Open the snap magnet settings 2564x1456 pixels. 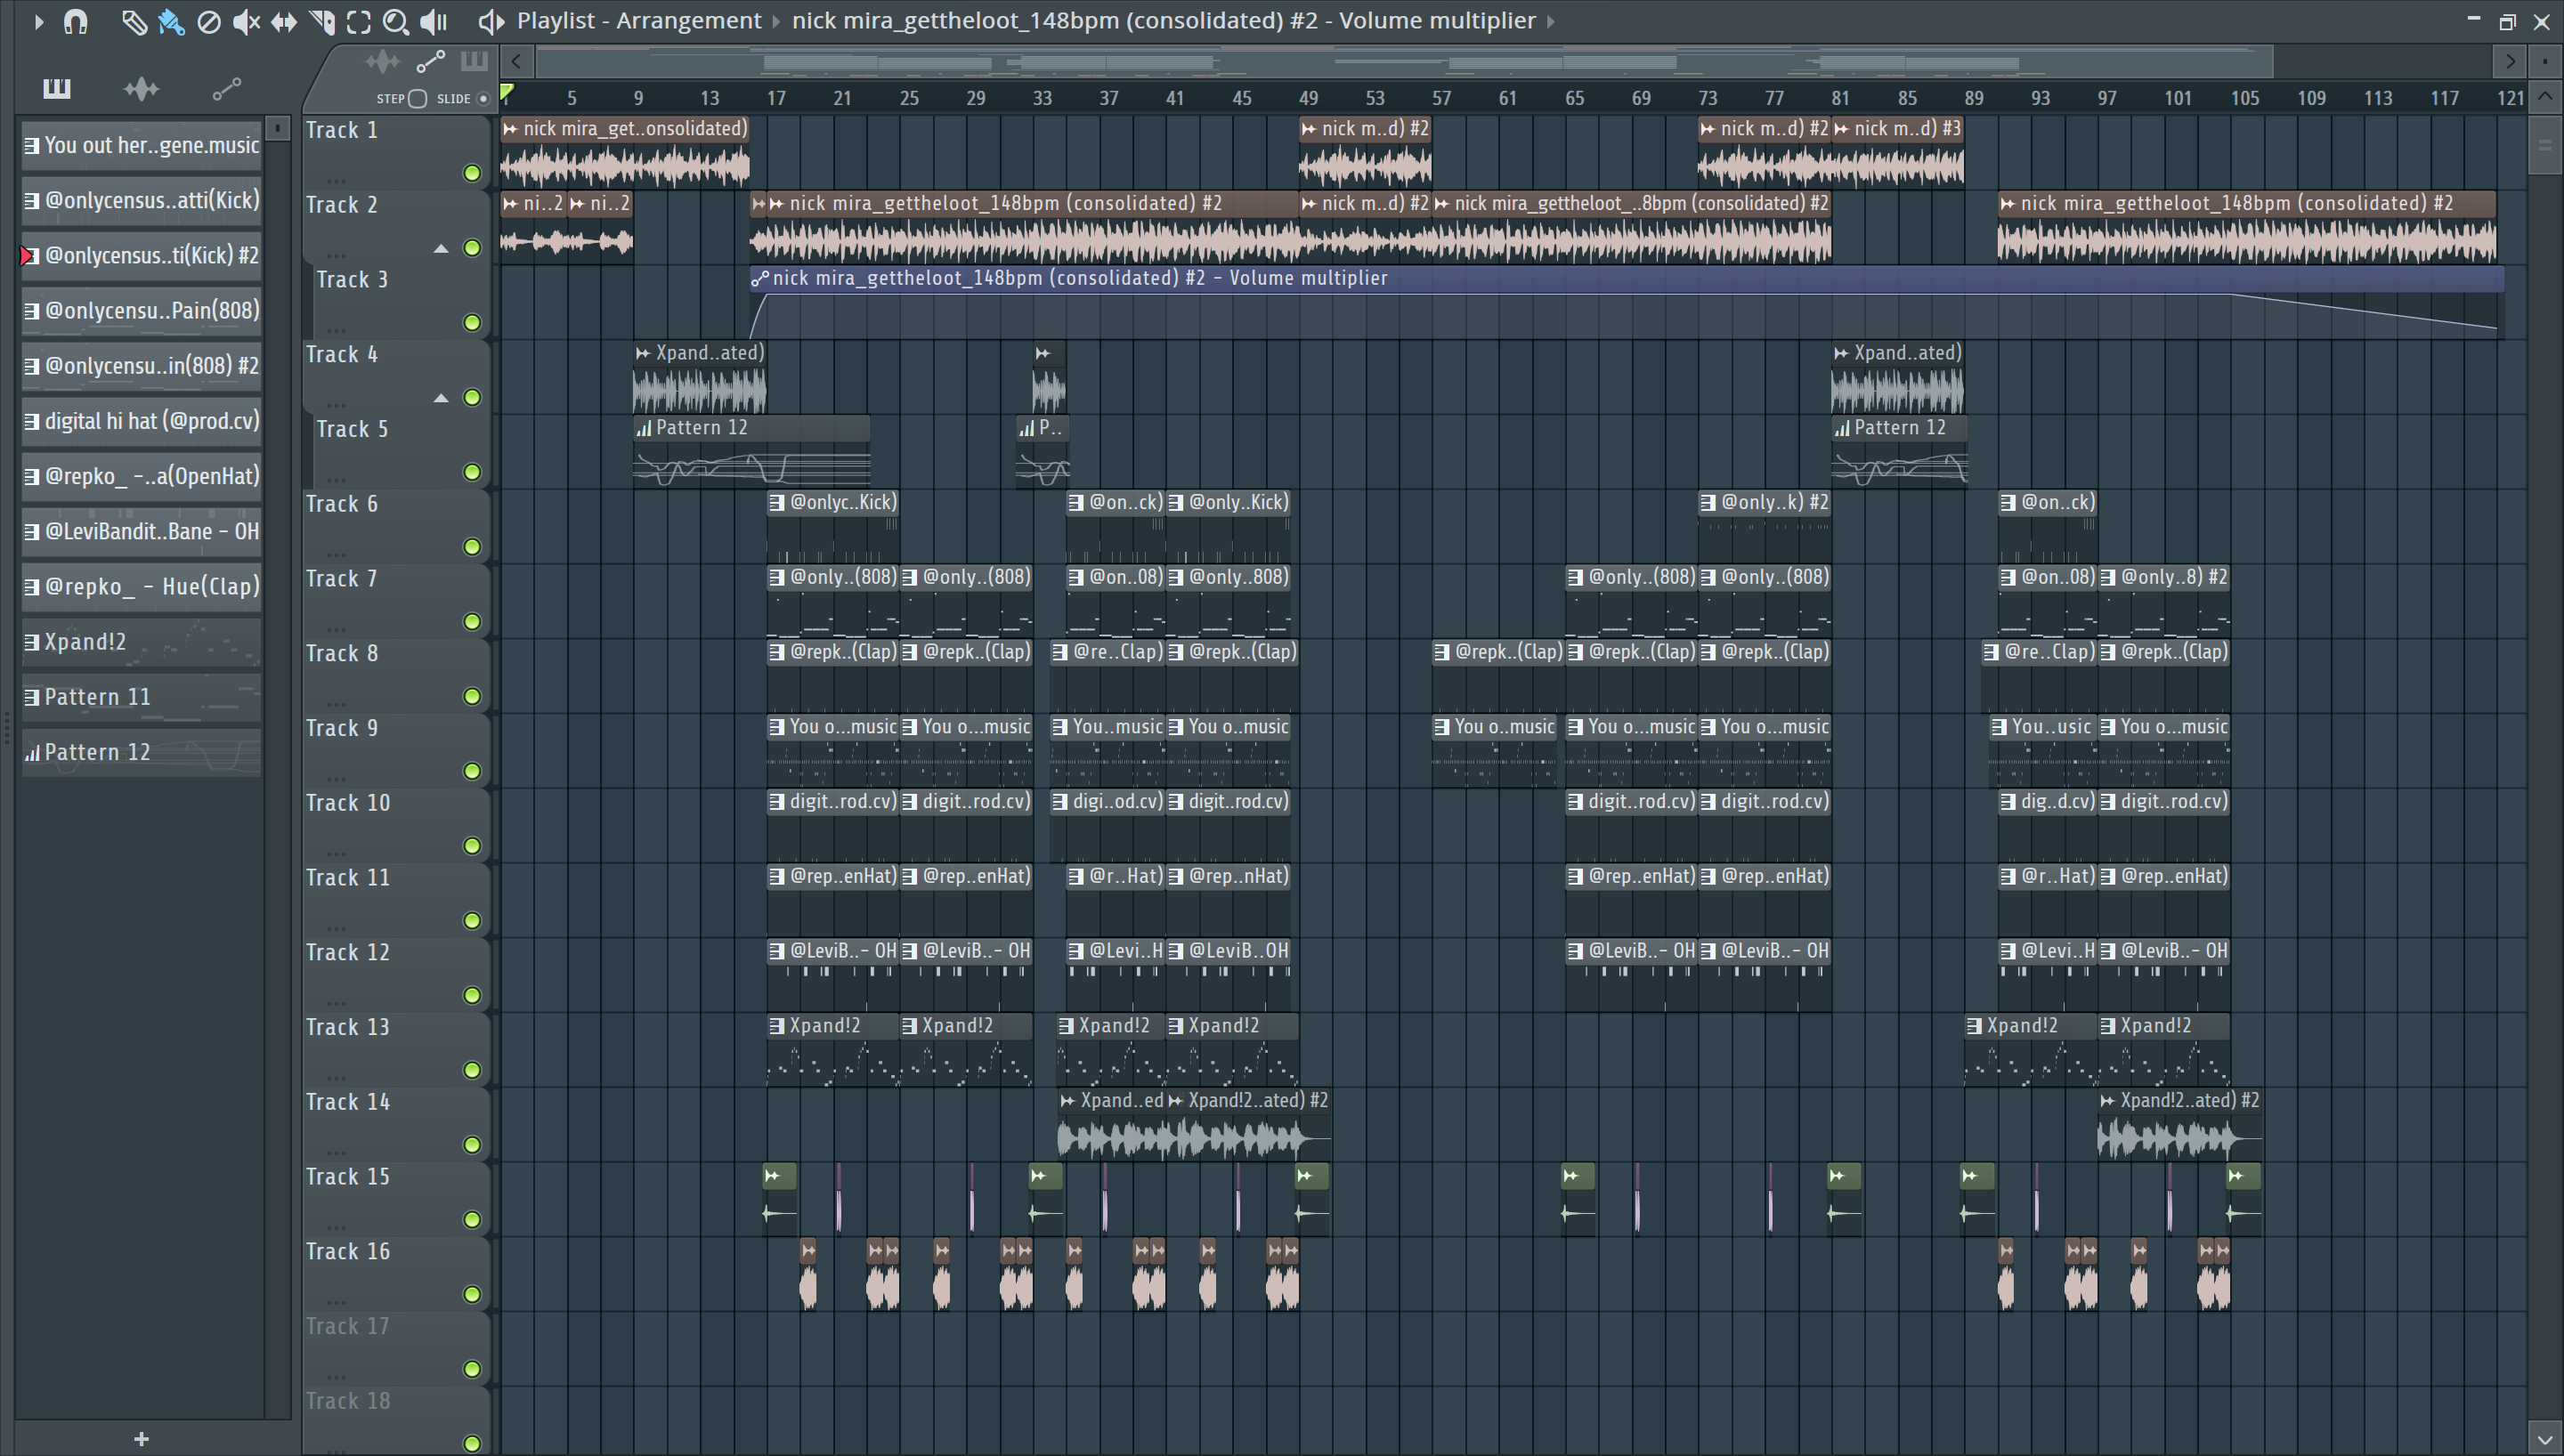(x=75, y=21)
